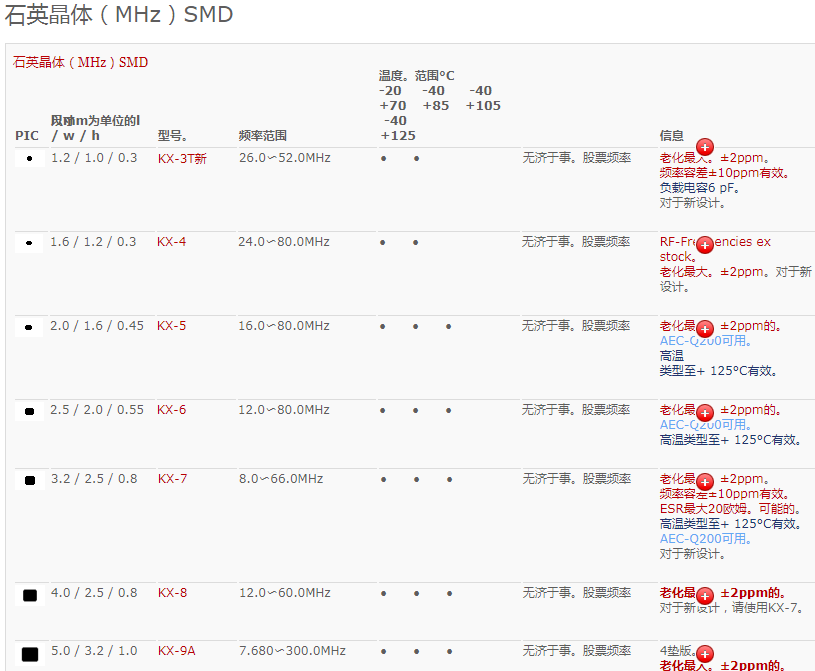Click the KX-7 model name
This screenshot has height=671, width=815.
[x=172, y=478]
